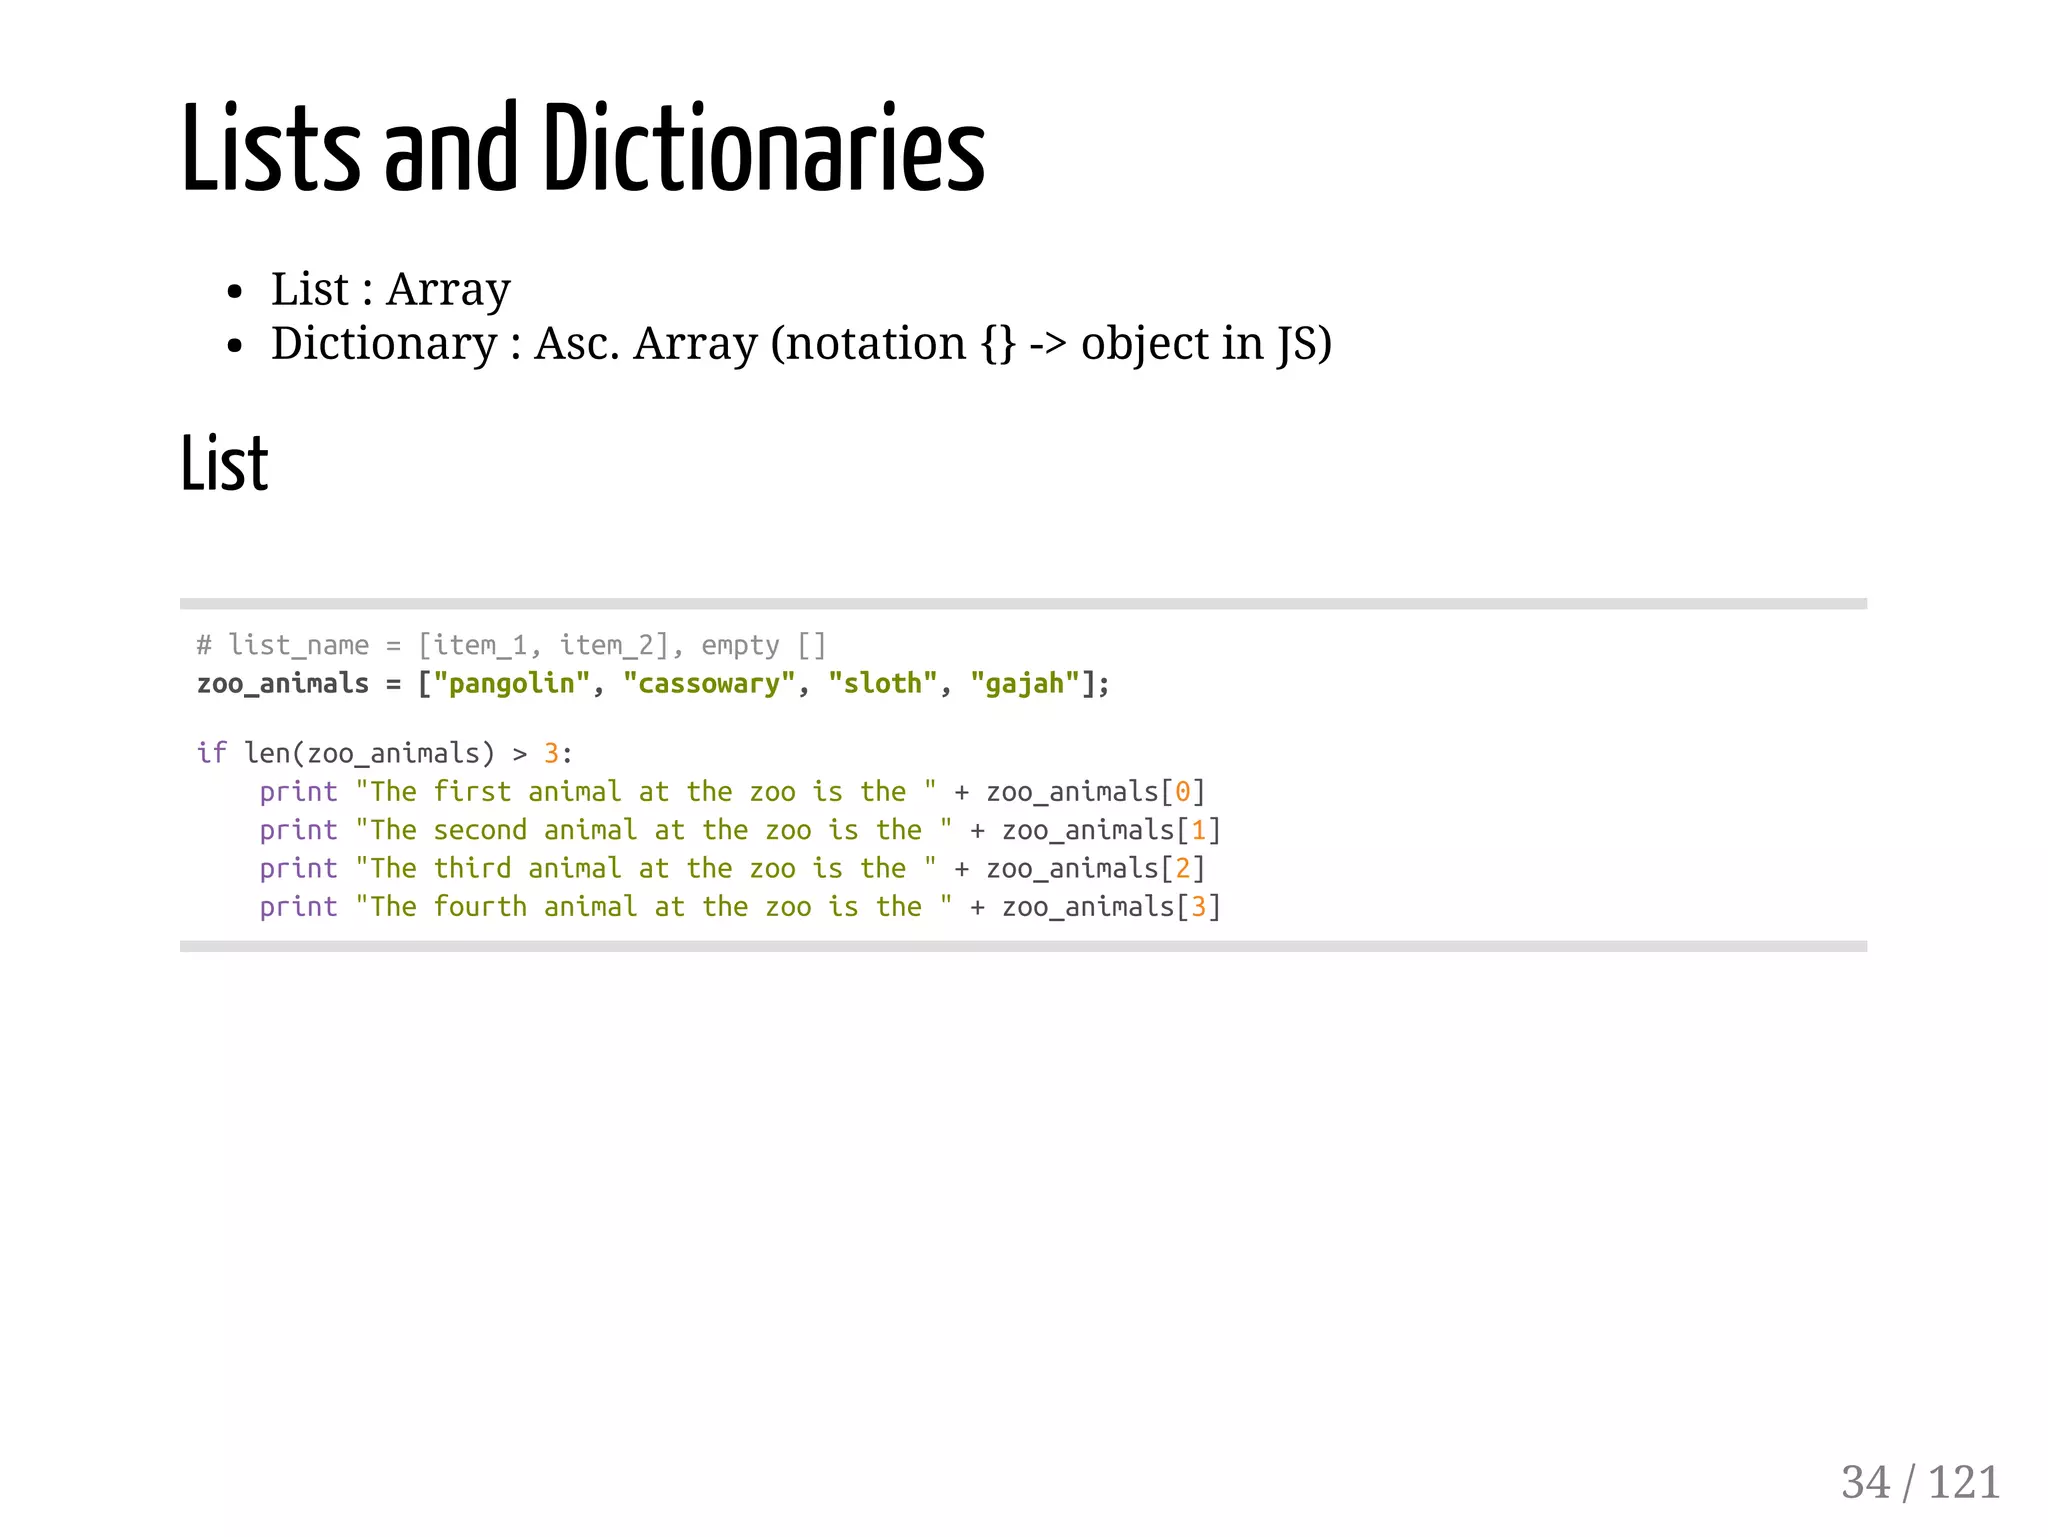Click the orange number 3 in condition
2048x1537 pixels.
pos(551,753)
